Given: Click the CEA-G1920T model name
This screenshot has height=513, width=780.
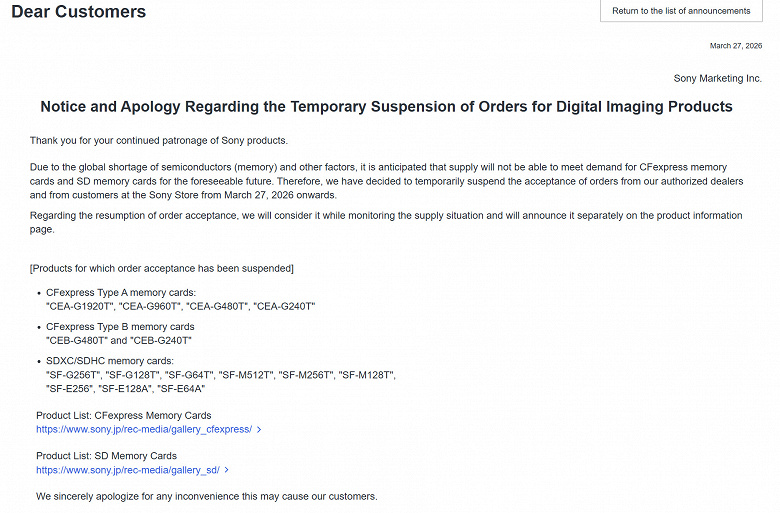Looking at the screenshot, I should [x=80, y=306].
